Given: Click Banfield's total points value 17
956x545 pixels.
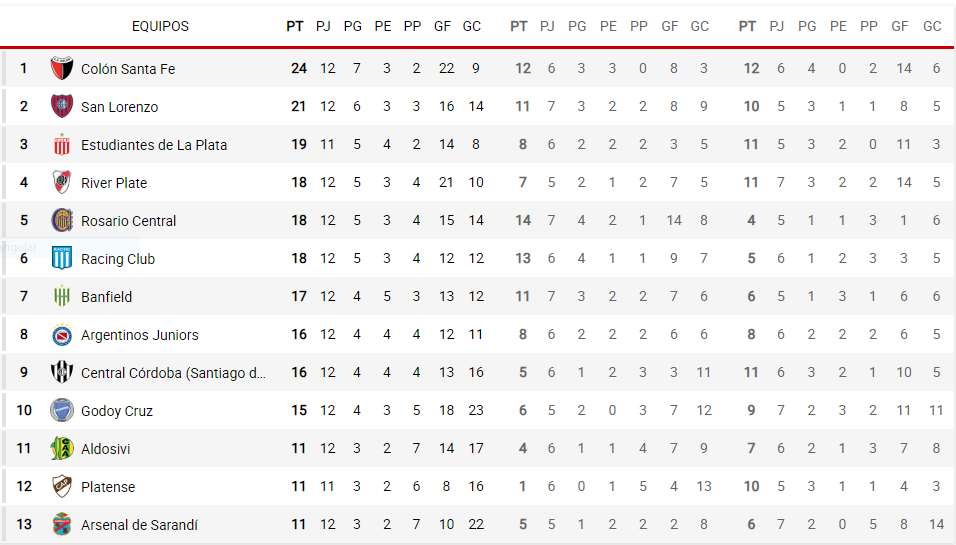Looking at the screenshot, I should (299, 296).
